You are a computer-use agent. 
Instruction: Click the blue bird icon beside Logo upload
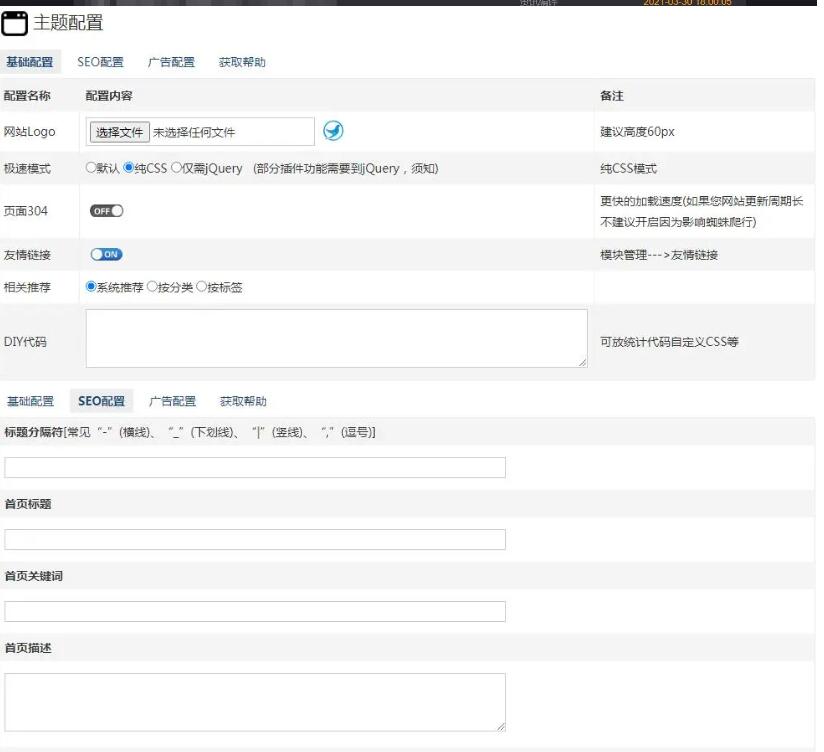(x=333, y=131)
